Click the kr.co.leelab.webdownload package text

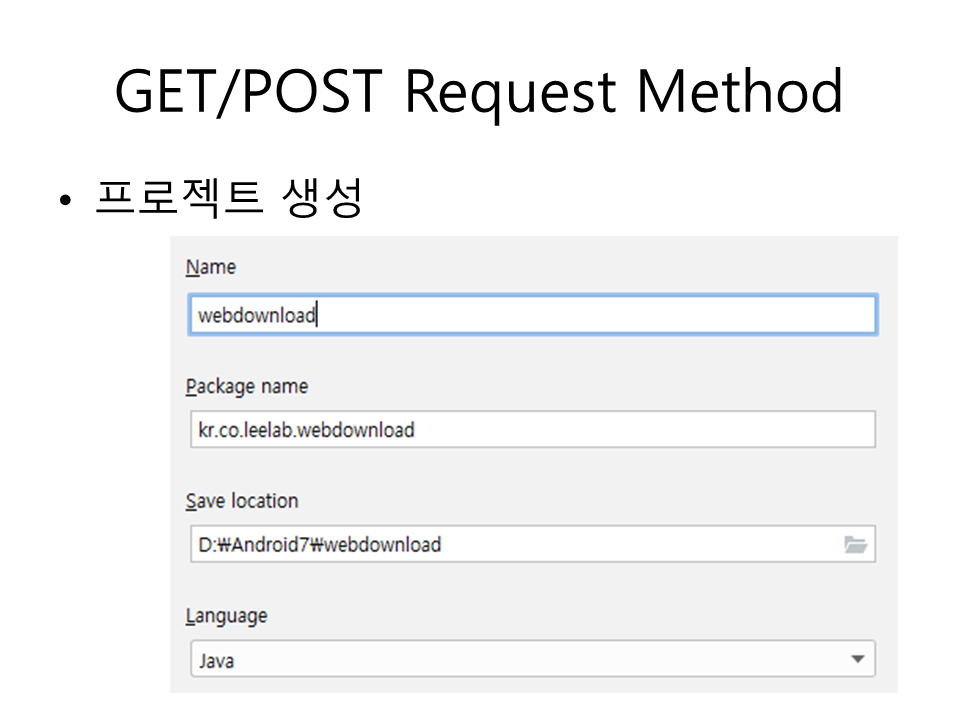pyautogui.click(x=306, y=431)
